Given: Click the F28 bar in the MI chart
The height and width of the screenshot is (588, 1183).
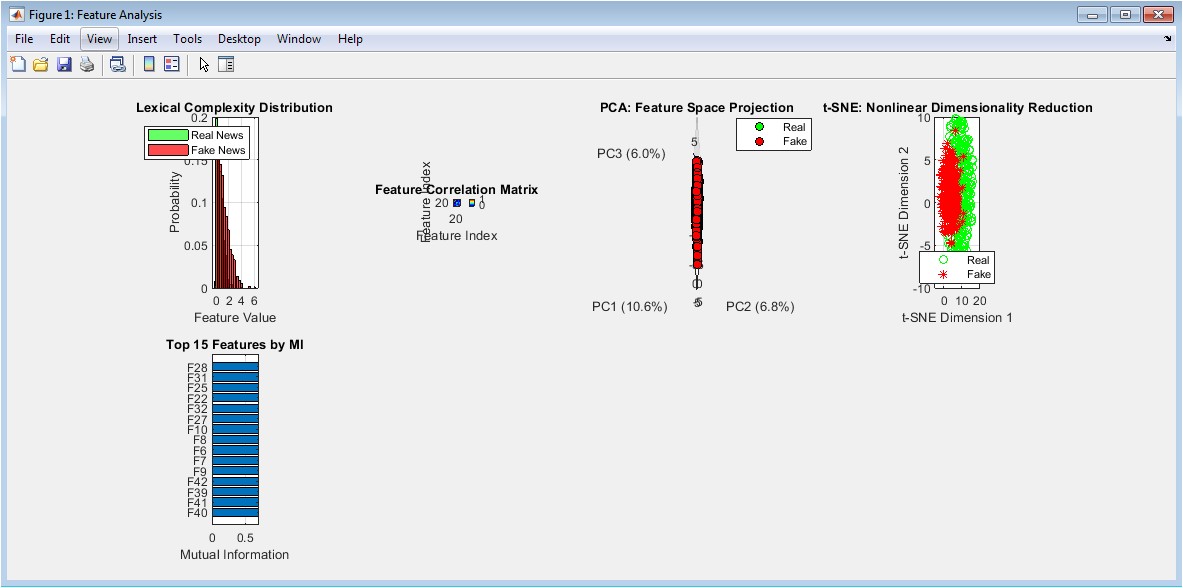Looking at the screenshot, I should tap(235, 368).
